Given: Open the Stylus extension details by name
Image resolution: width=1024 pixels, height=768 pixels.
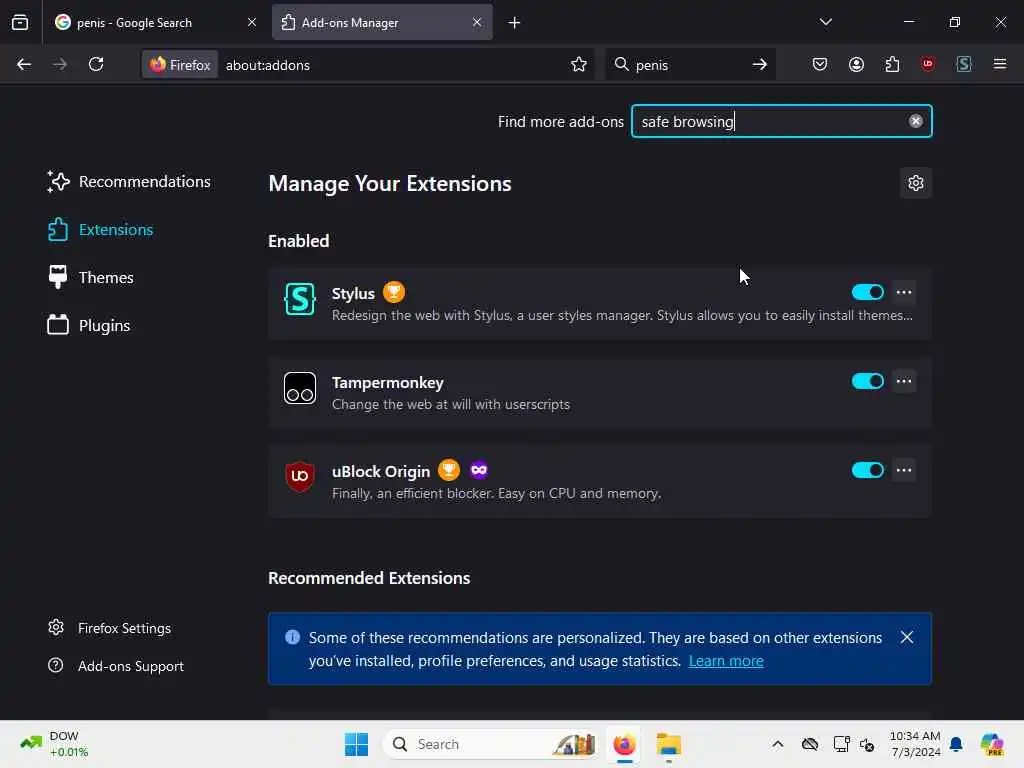Looking at the screenshot, I should (353, 293).
